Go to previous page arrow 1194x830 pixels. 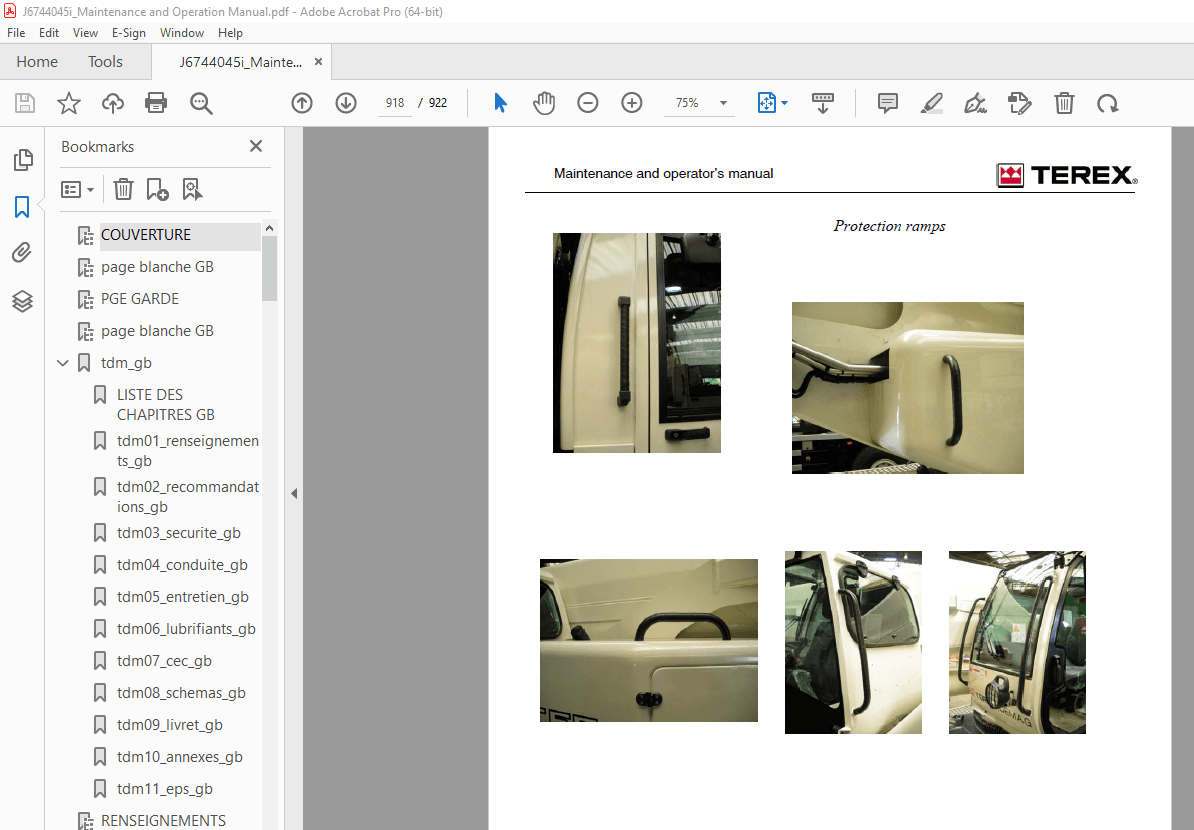click(x=302, y=103)
